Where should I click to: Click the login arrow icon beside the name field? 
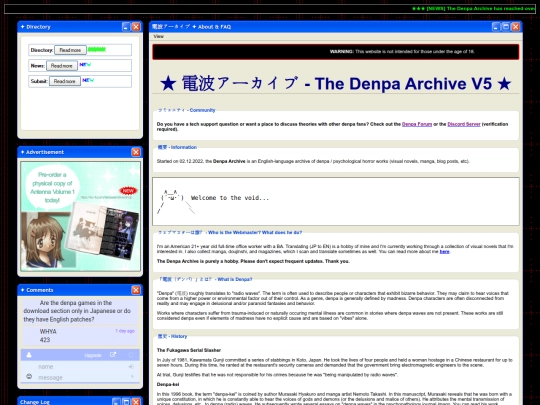pos(131,367)
